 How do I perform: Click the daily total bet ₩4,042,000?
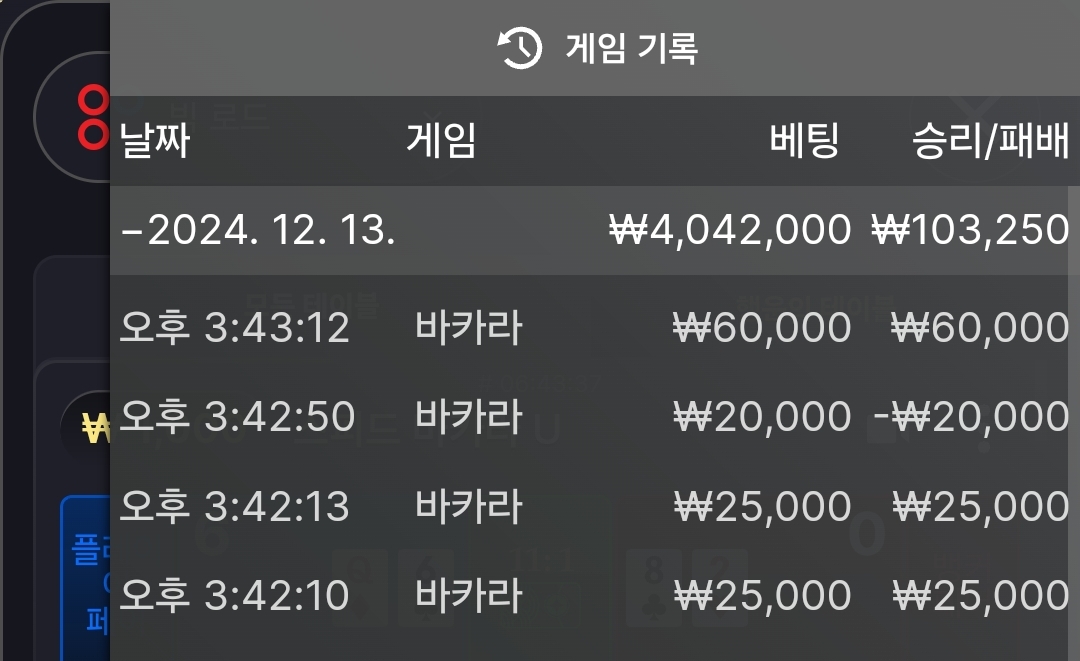[x=730, y=230]
